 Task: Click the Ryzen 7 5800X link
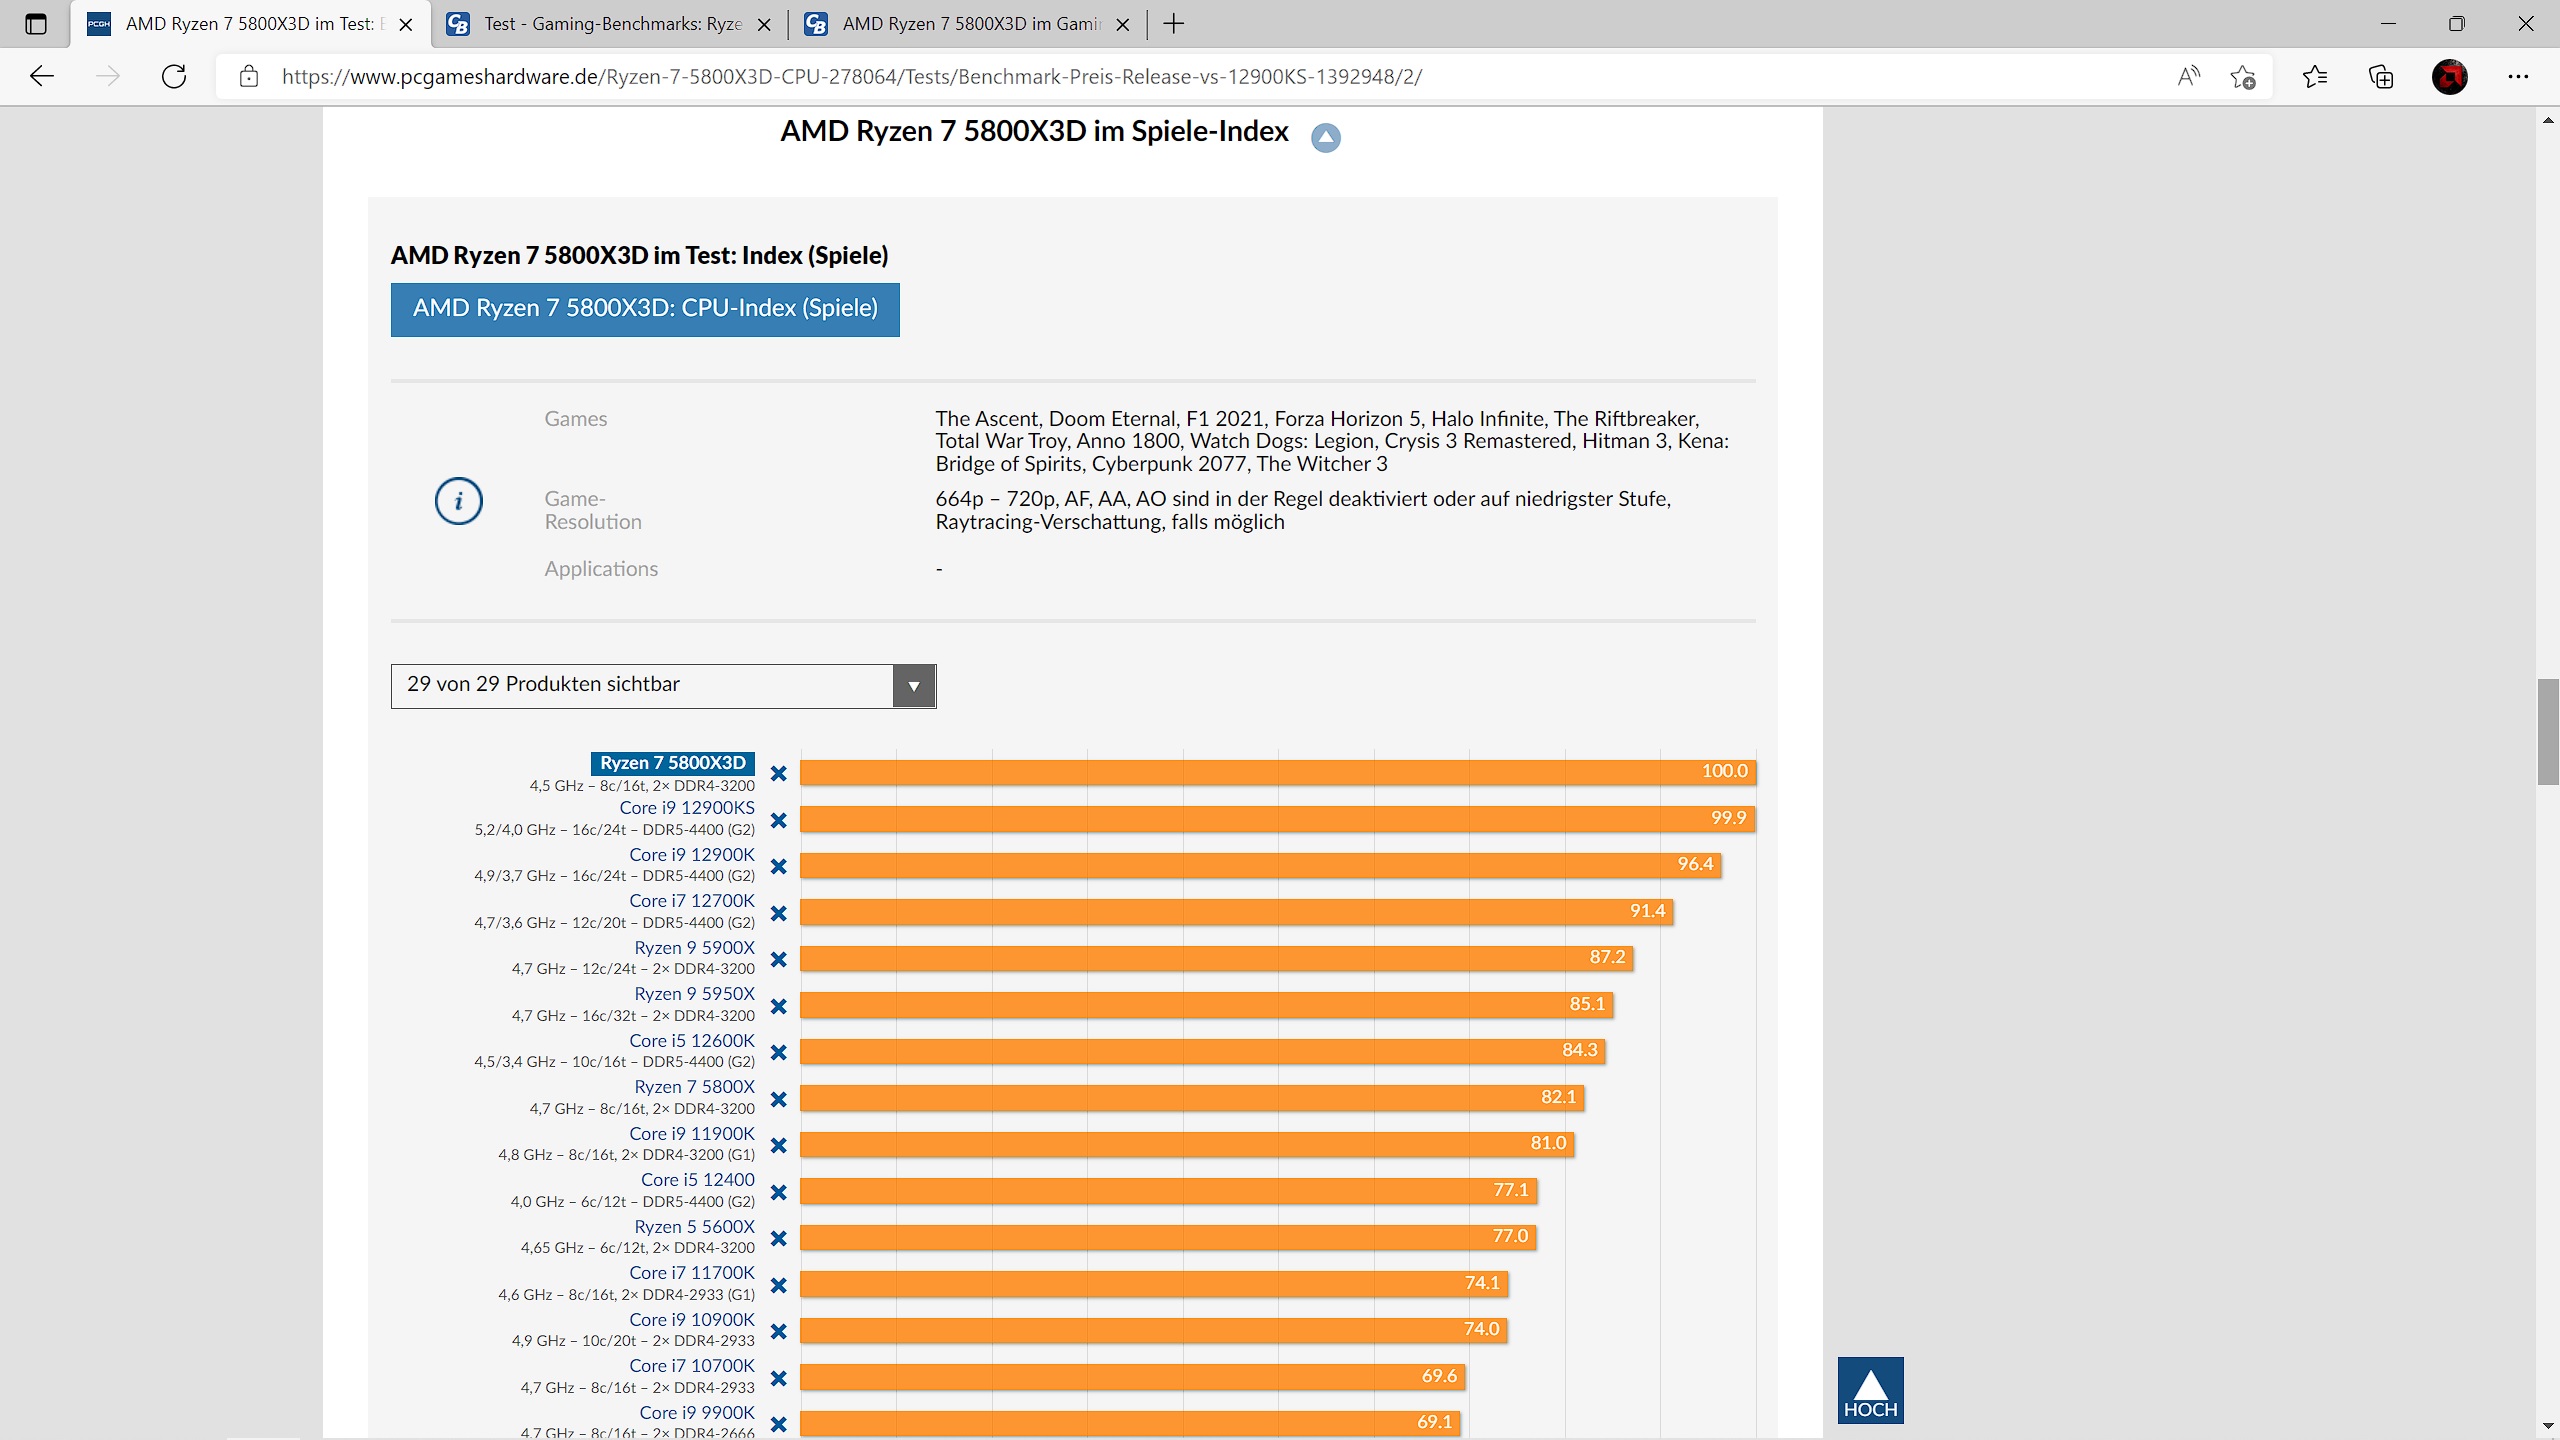pos(694,1086)
